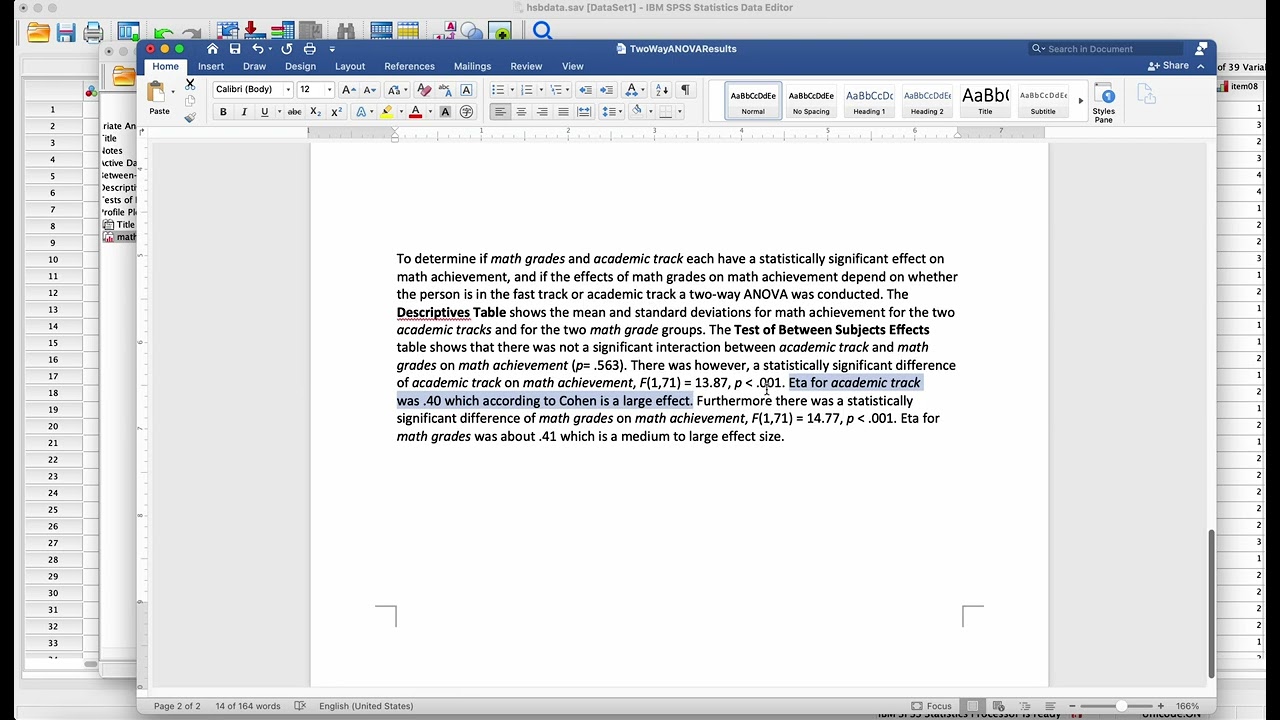The height and width of the screenshot is (720, 1280).
Task: Decrease paragraph indent
Action: (586, 90)
